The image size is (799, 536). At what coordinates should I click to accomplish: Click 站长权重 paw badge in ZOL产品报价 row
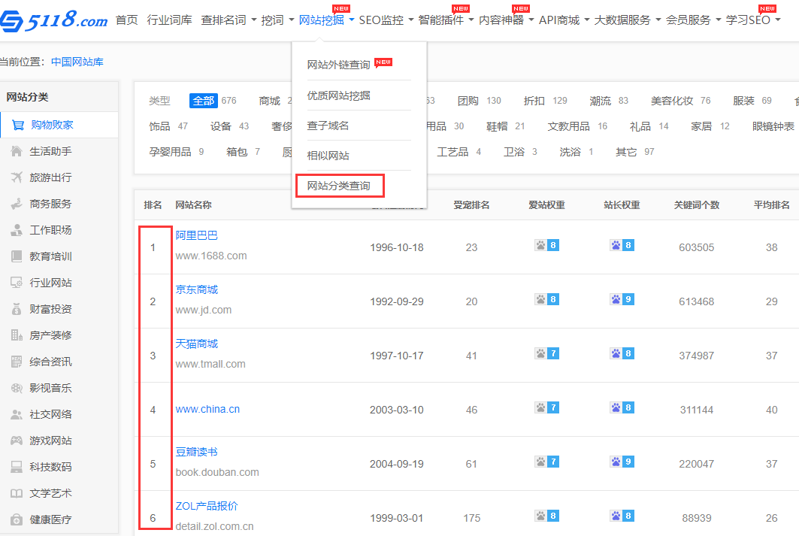pos(622,516)
